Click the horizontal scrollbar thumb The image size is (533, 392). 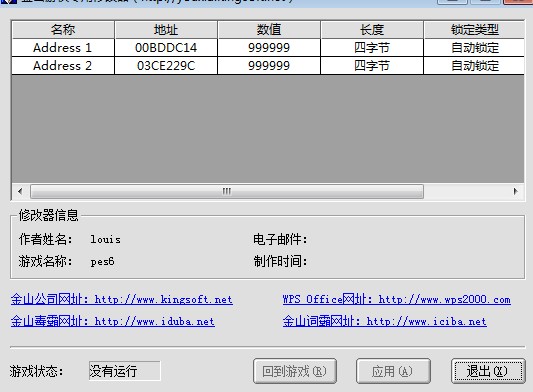tap(227, 191)
